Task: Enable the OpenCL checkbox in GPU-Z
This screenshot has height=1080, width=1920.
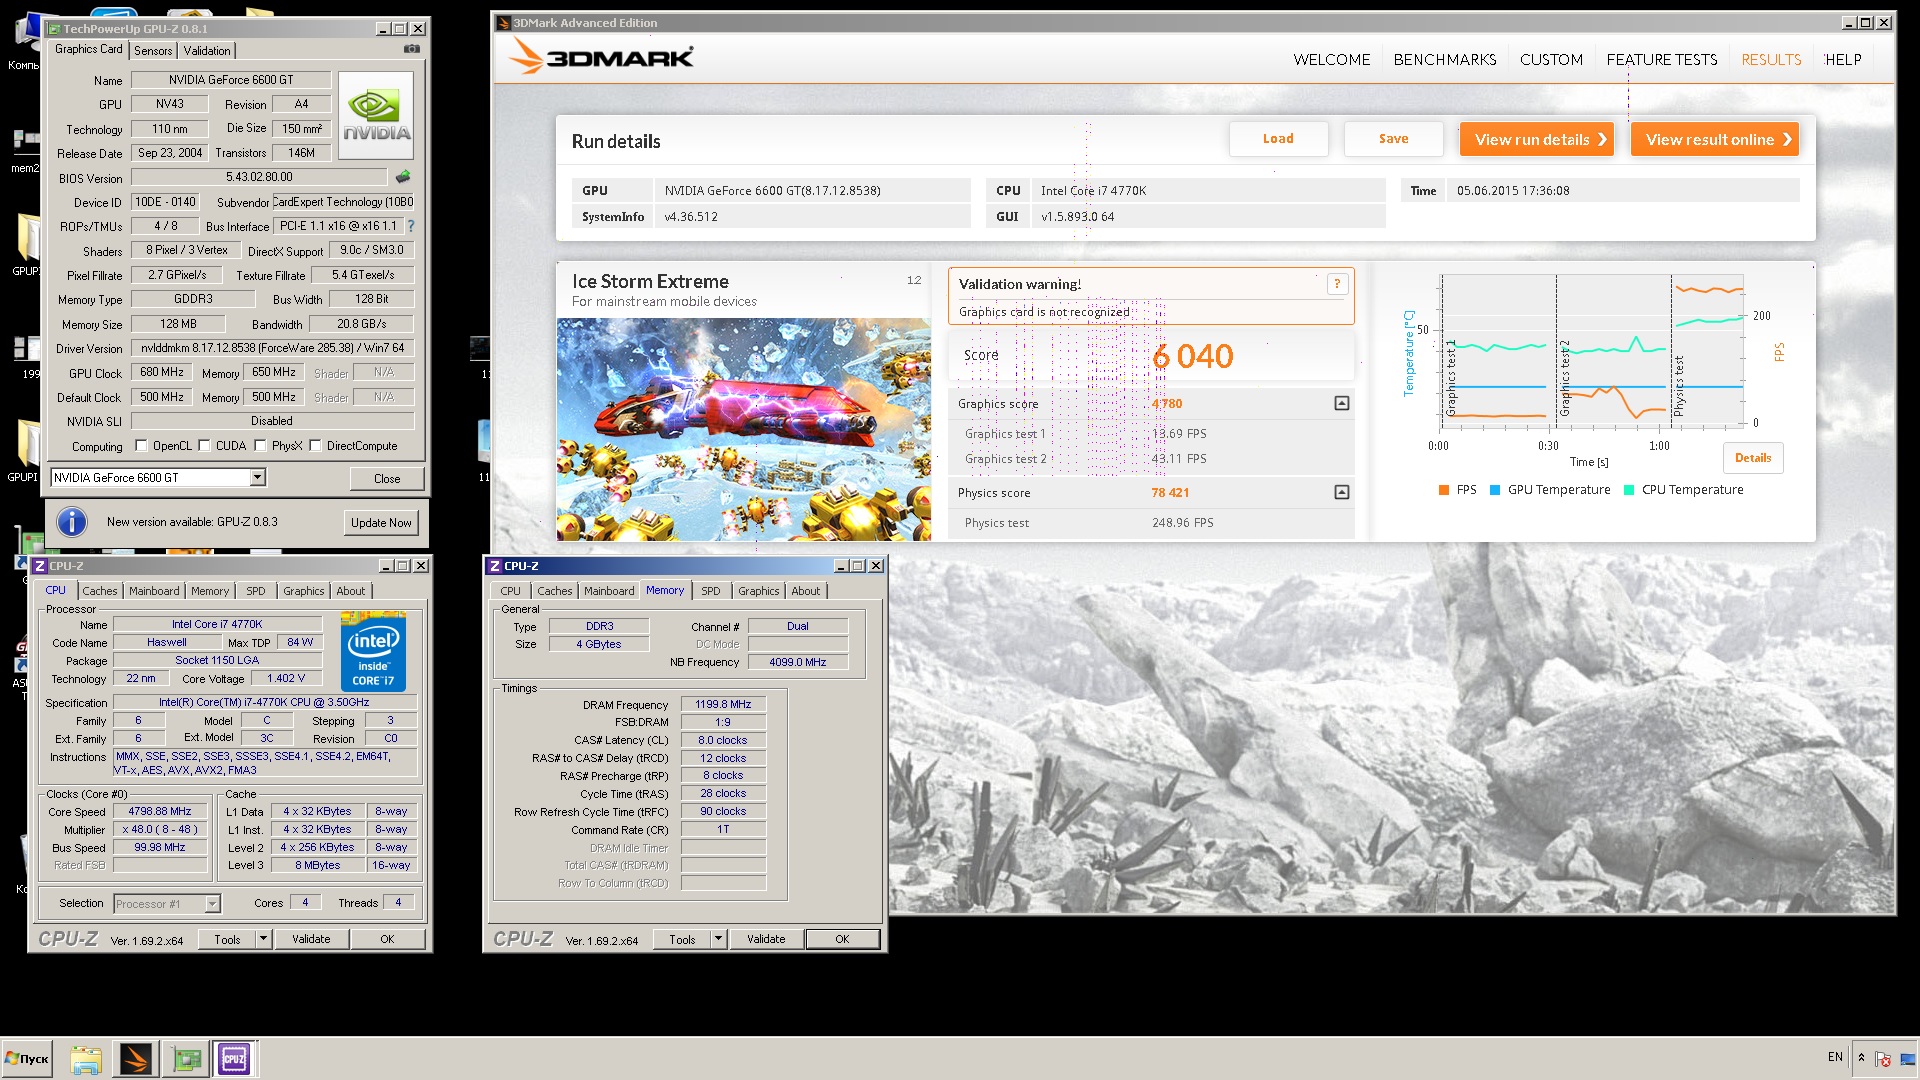Action: click(142, 446)
